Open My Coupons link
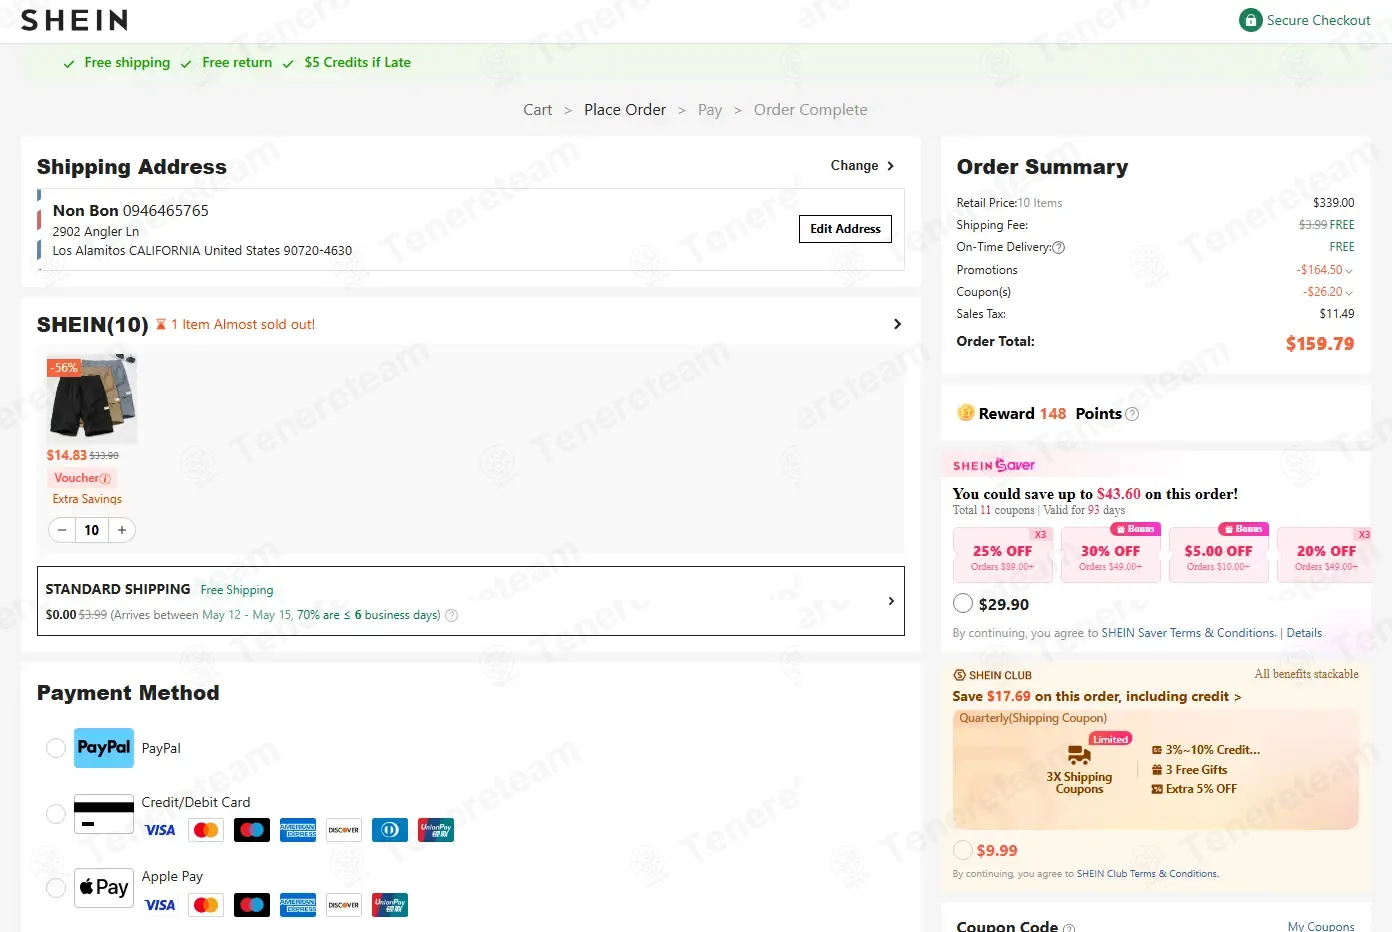The image size is (1392, 932). (1321, 927)
